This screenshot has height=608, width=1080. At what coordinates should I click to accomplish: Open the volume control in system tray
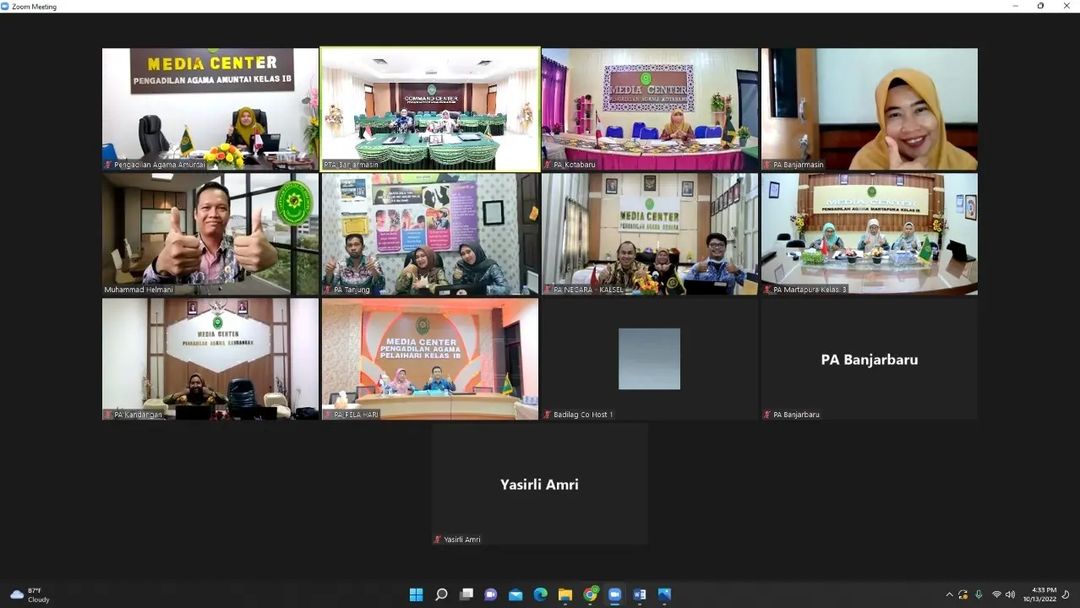pos(1010,595)
